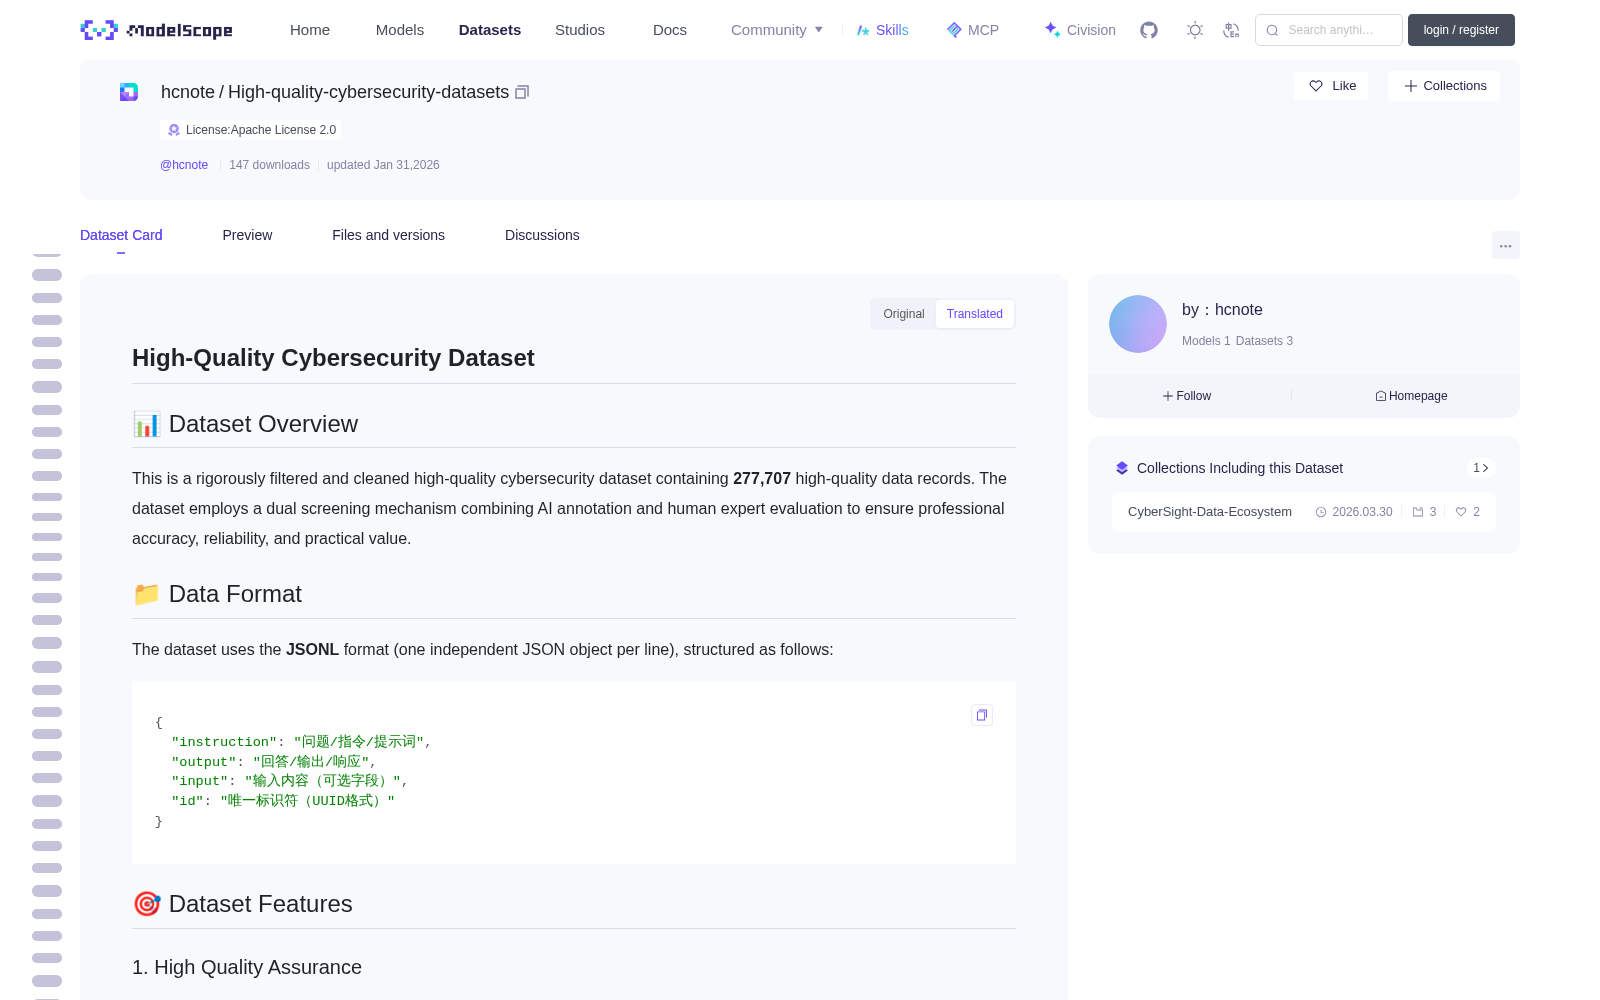Open the Studios section
Viewport: 1600px width, 1000px height.
click(580, 30)
